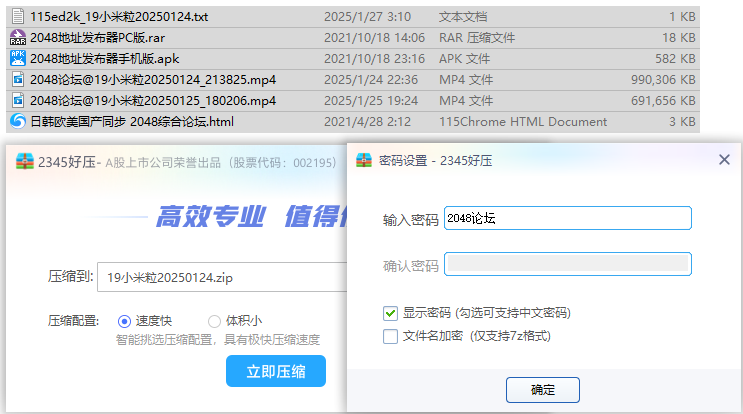This screenshot has height=414, width=743.
Task: Select file 2048地址发布器PC版.rar
Action: 98,37
